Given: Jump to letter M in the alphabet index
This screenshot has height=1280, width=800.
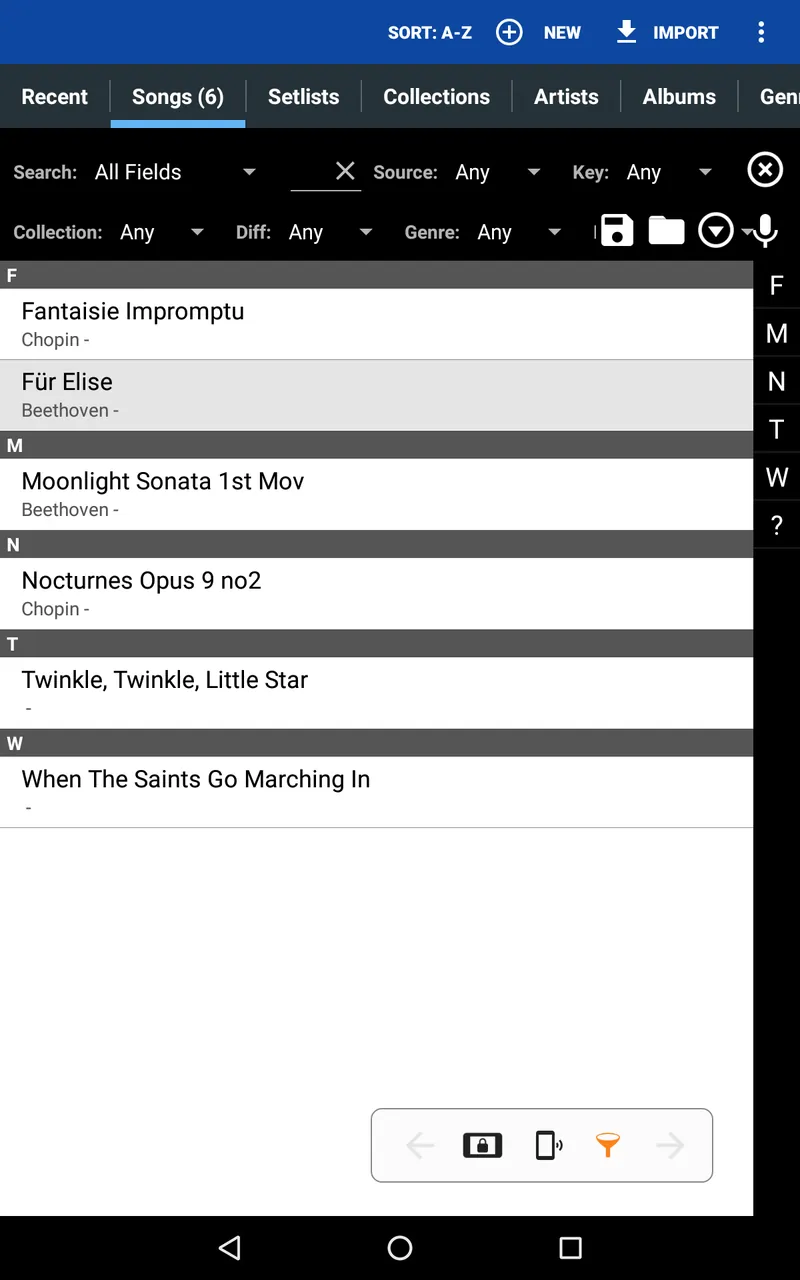Looking at the screenshot, I should click(777, 333).
